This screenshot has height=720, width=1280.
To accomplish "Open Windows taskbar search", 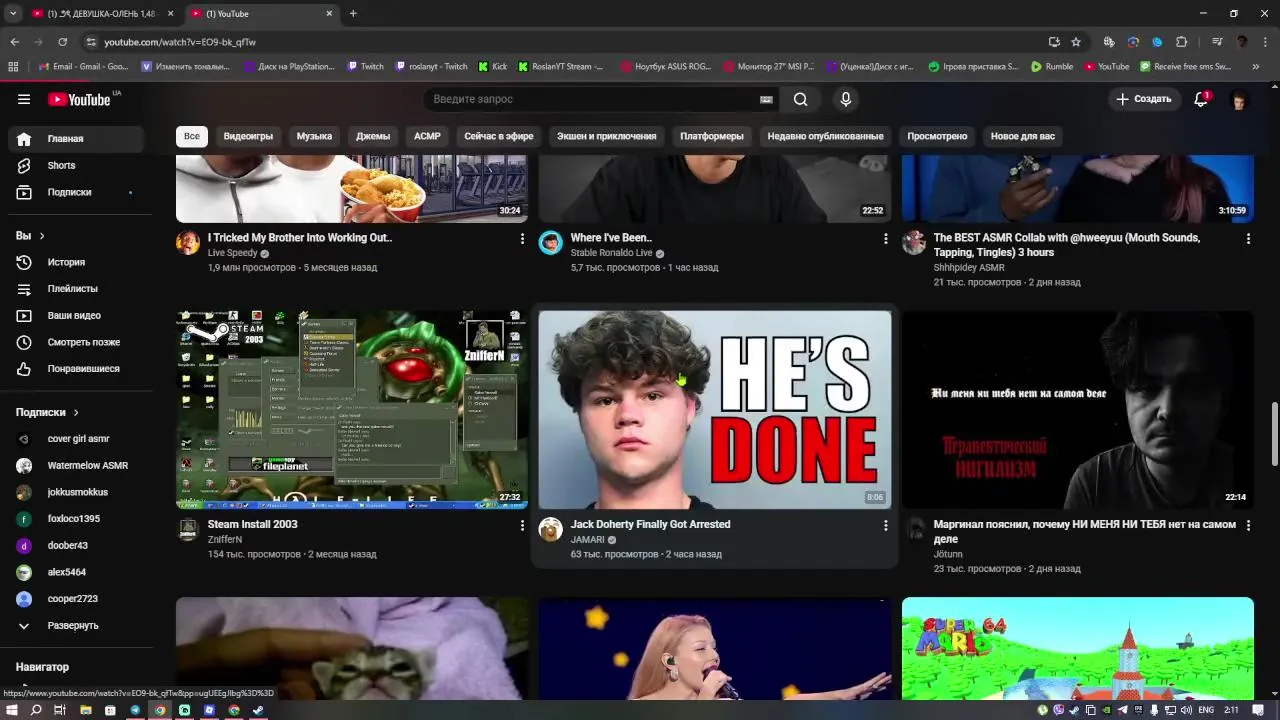I will 36,710.
